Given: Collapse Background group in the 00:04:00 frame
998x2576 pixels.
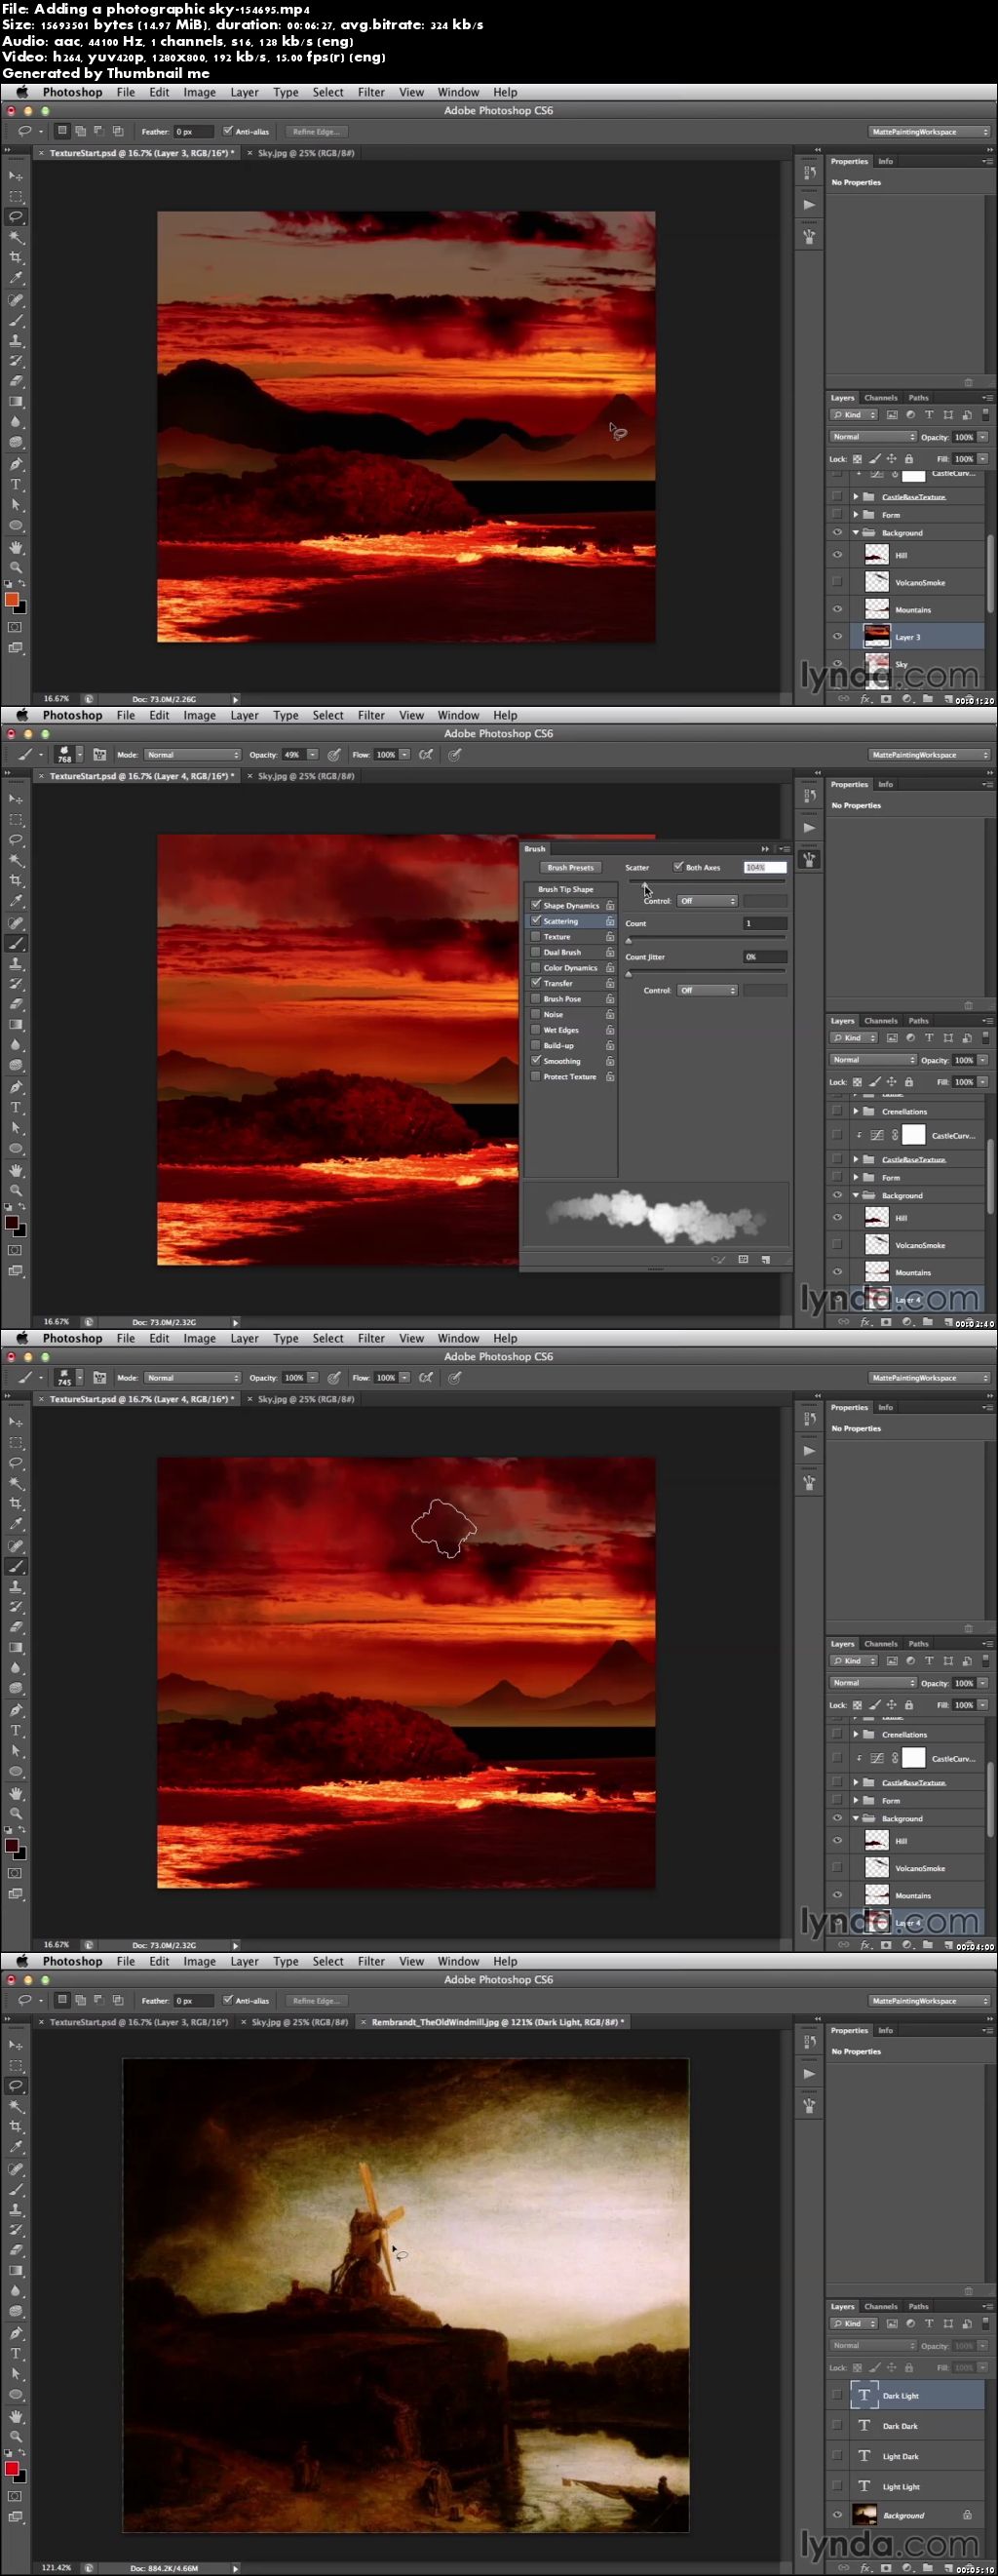Looking at the screenshot, I should tap(856, 1819).
